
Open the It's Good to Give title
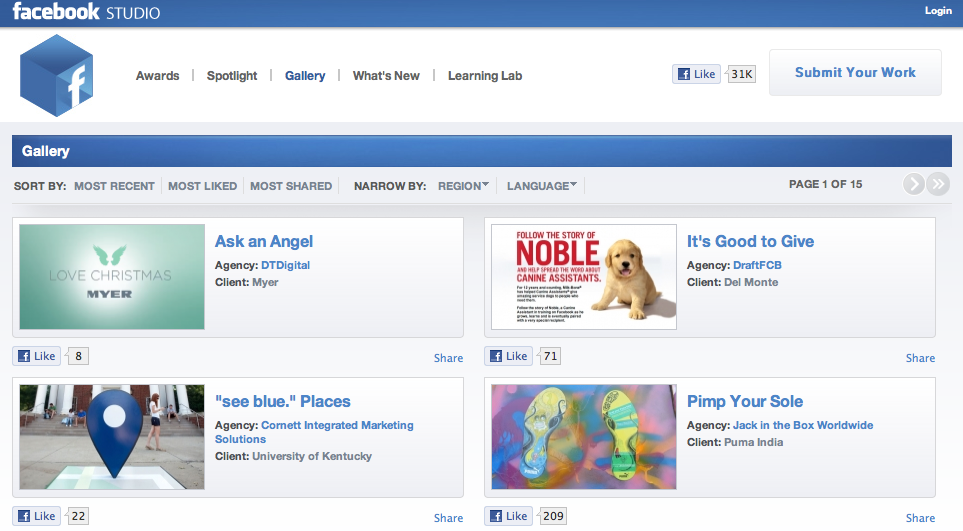pos(750,241)
